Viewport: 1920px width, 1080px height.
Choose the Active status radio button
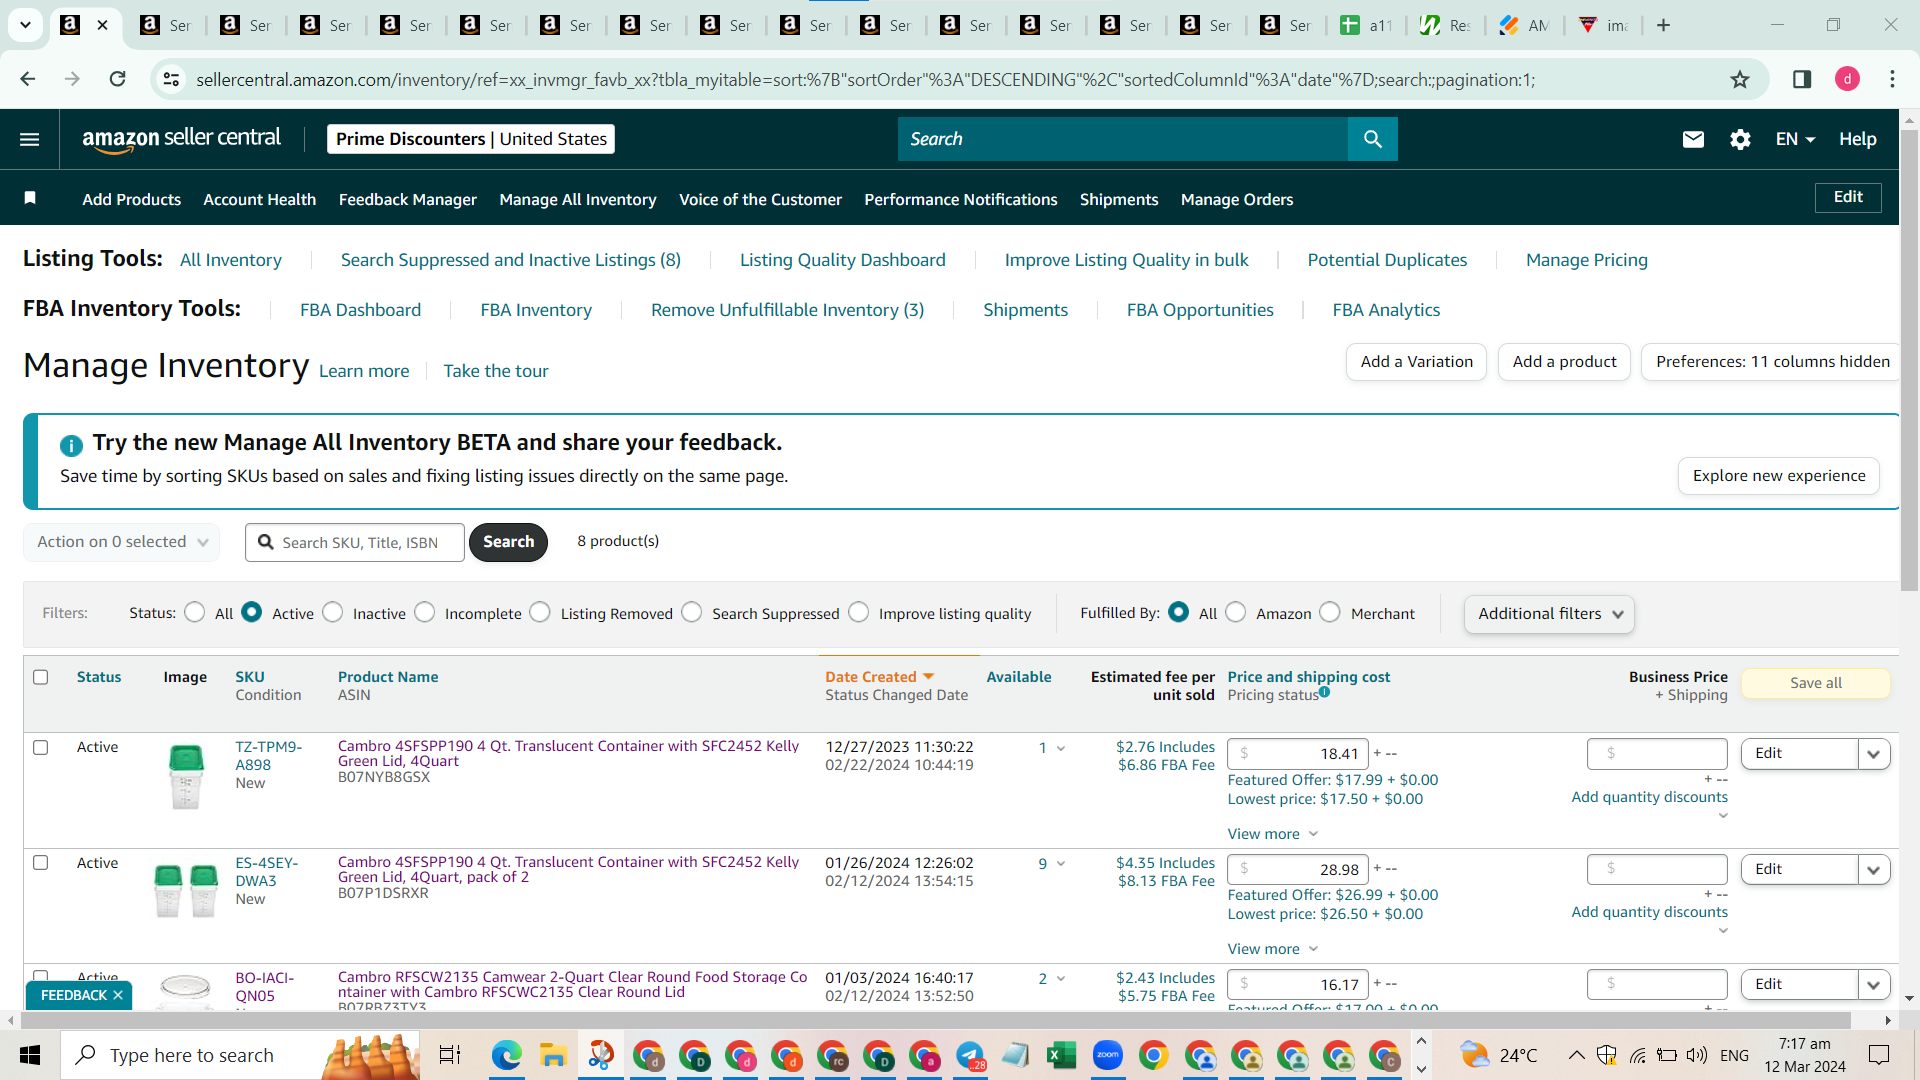point(252,612)
